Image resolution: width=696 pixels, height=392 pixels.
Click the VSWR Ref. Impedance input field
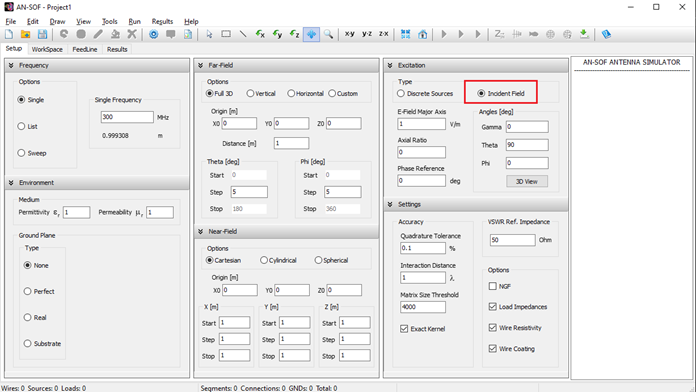click(x=512, y=240)
